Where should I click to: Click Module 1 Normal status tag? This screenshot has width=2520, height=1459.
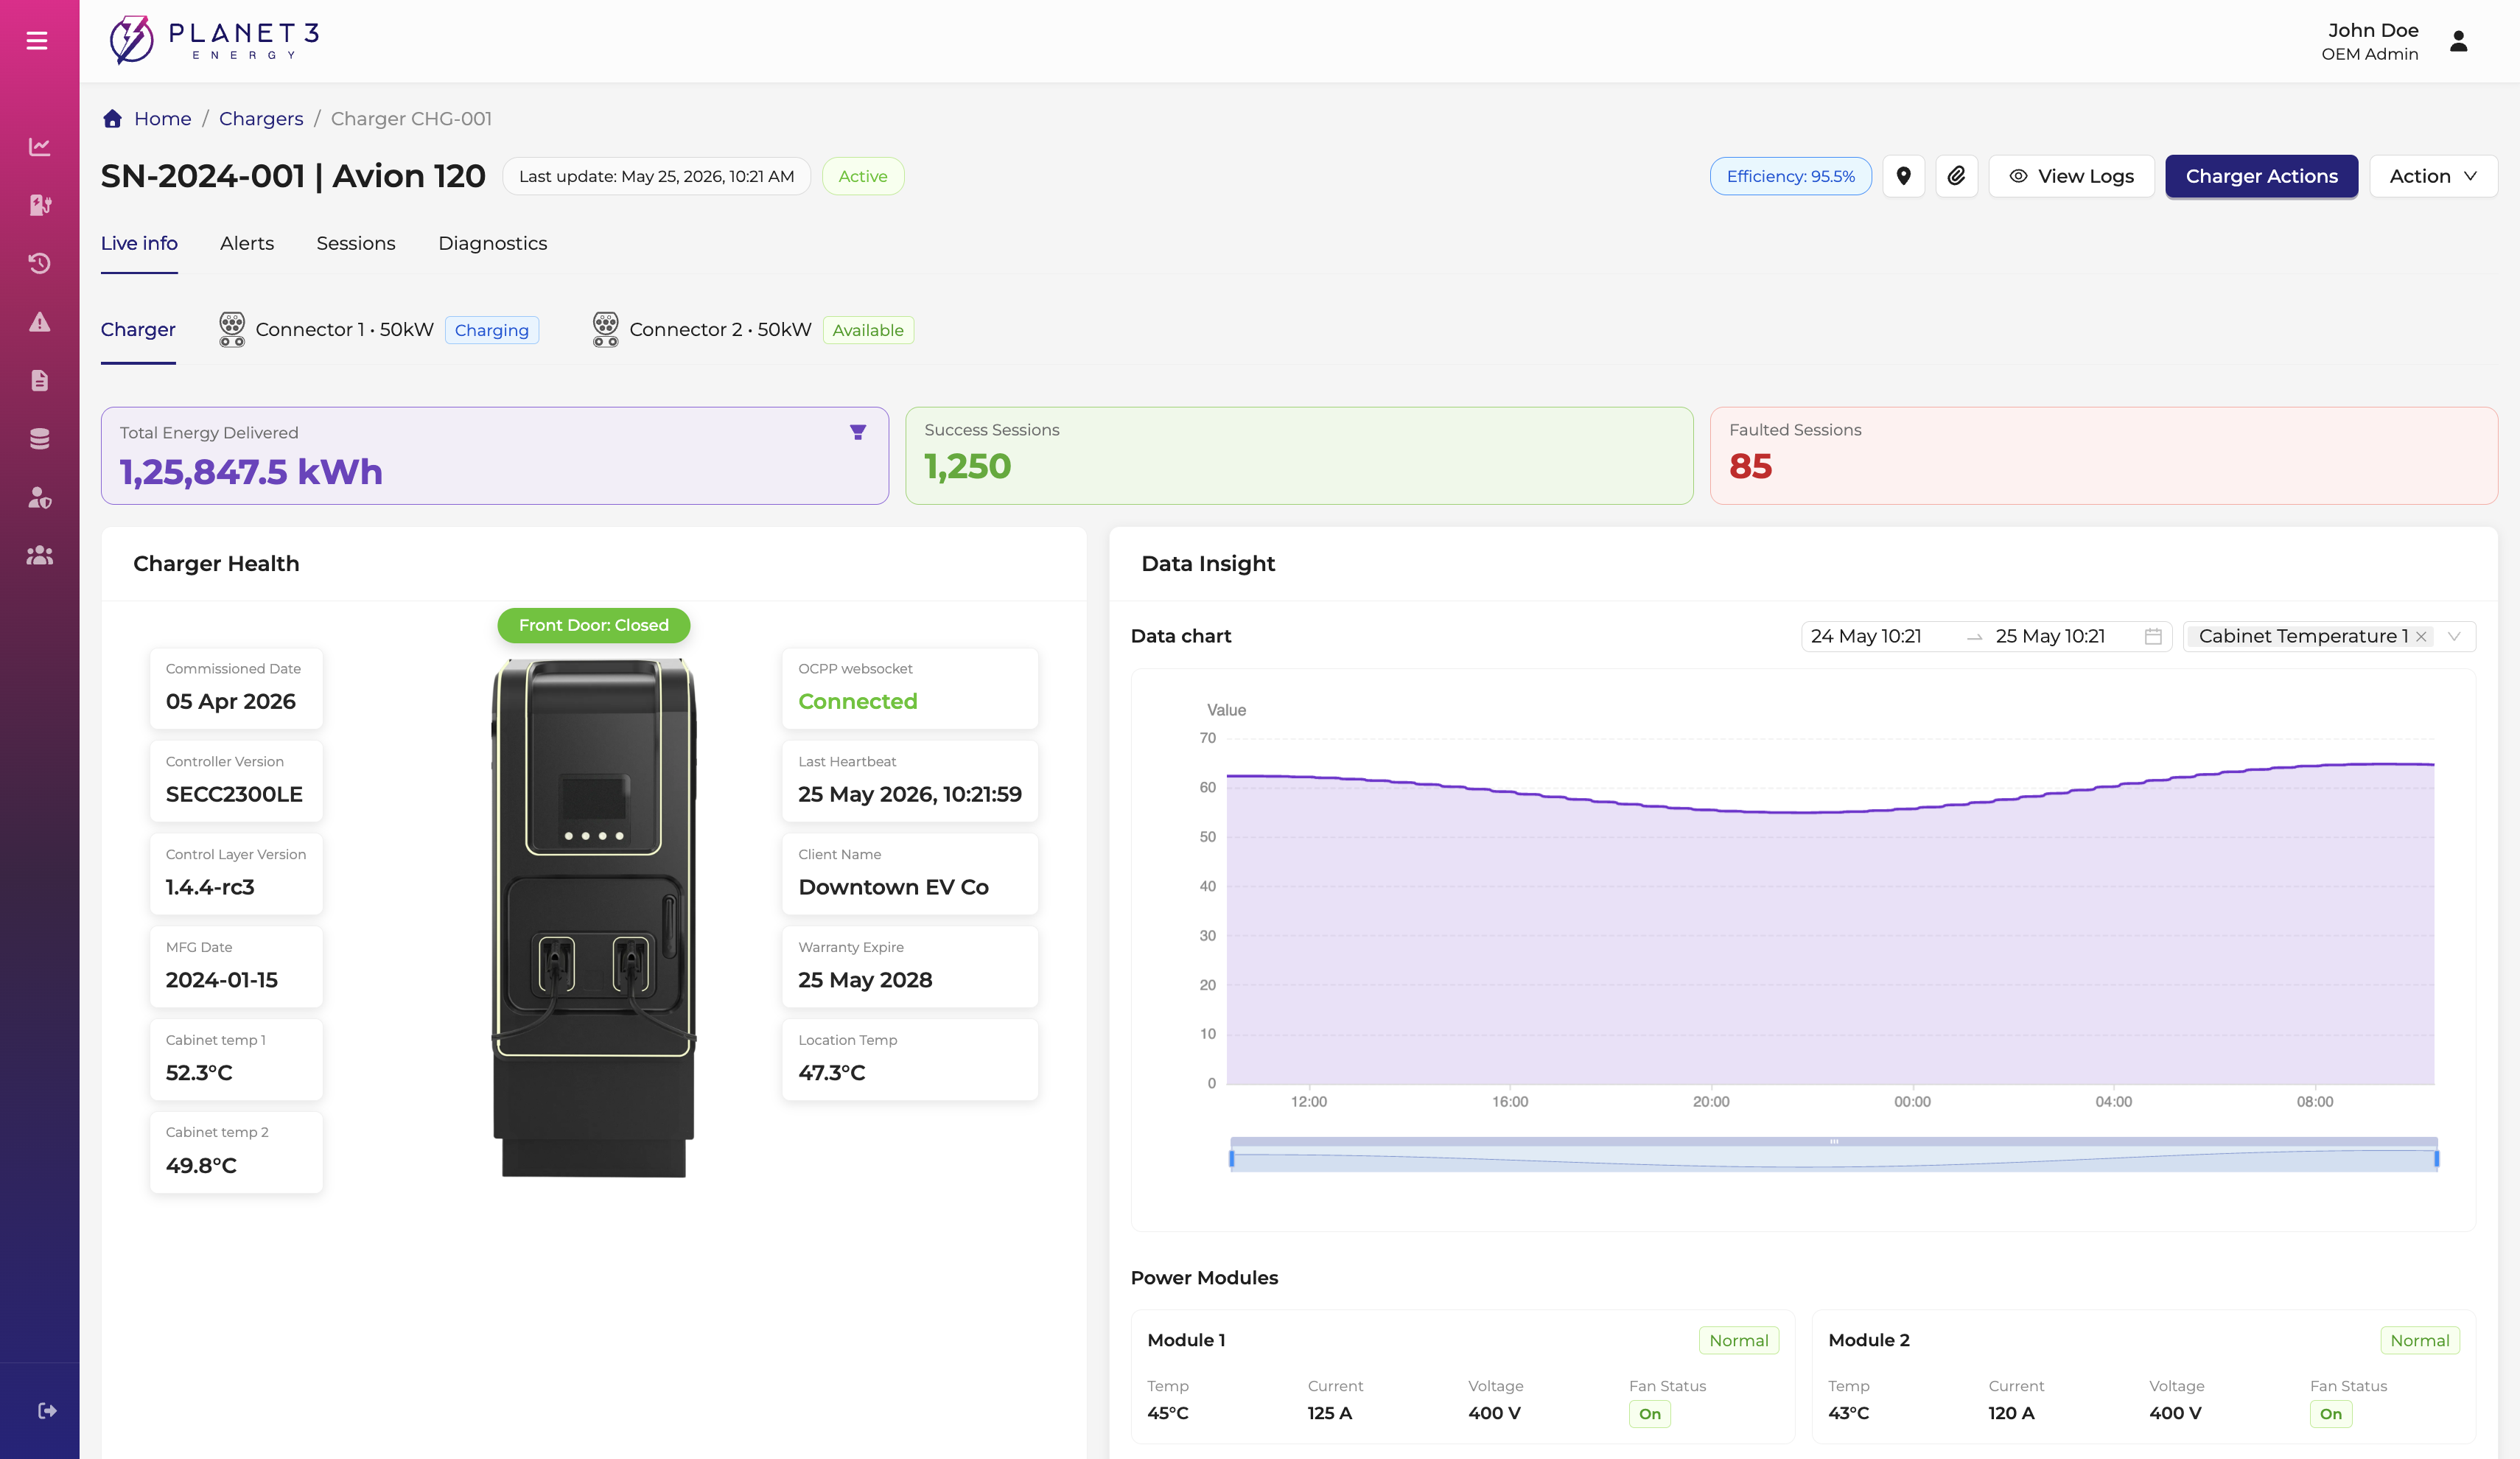pyautogui.click(x=1738, y=1340)
